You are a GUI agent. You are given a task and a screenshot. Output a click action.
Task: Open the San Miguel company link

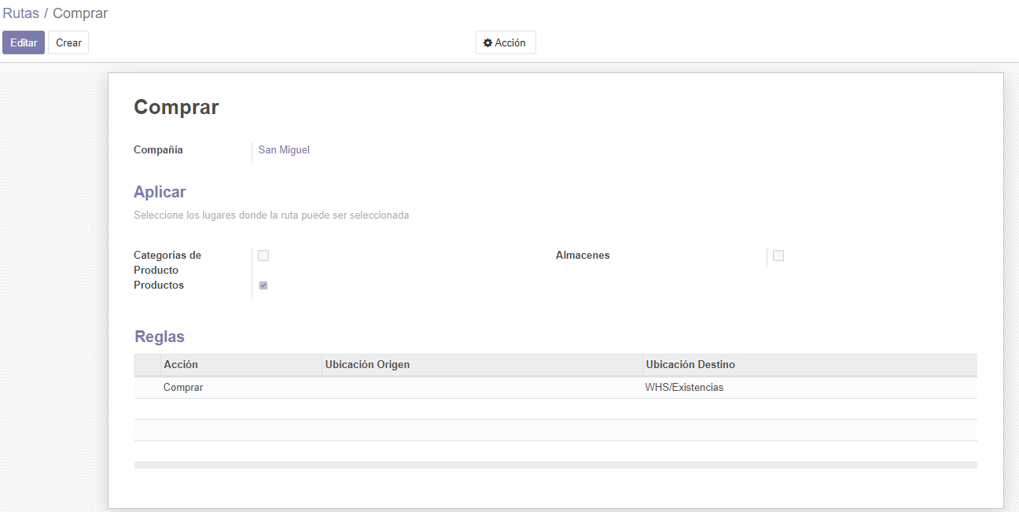pyautogui.click(x=284, y=150)
